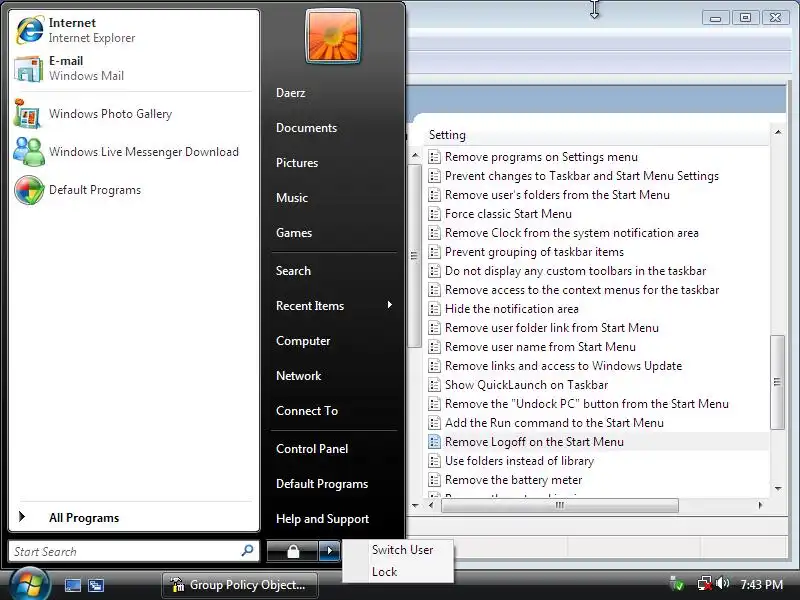The width and height of the screenshot is (800, 600).
Task: Select Remove access to the context menus for the taskbar
Action: 582,290
